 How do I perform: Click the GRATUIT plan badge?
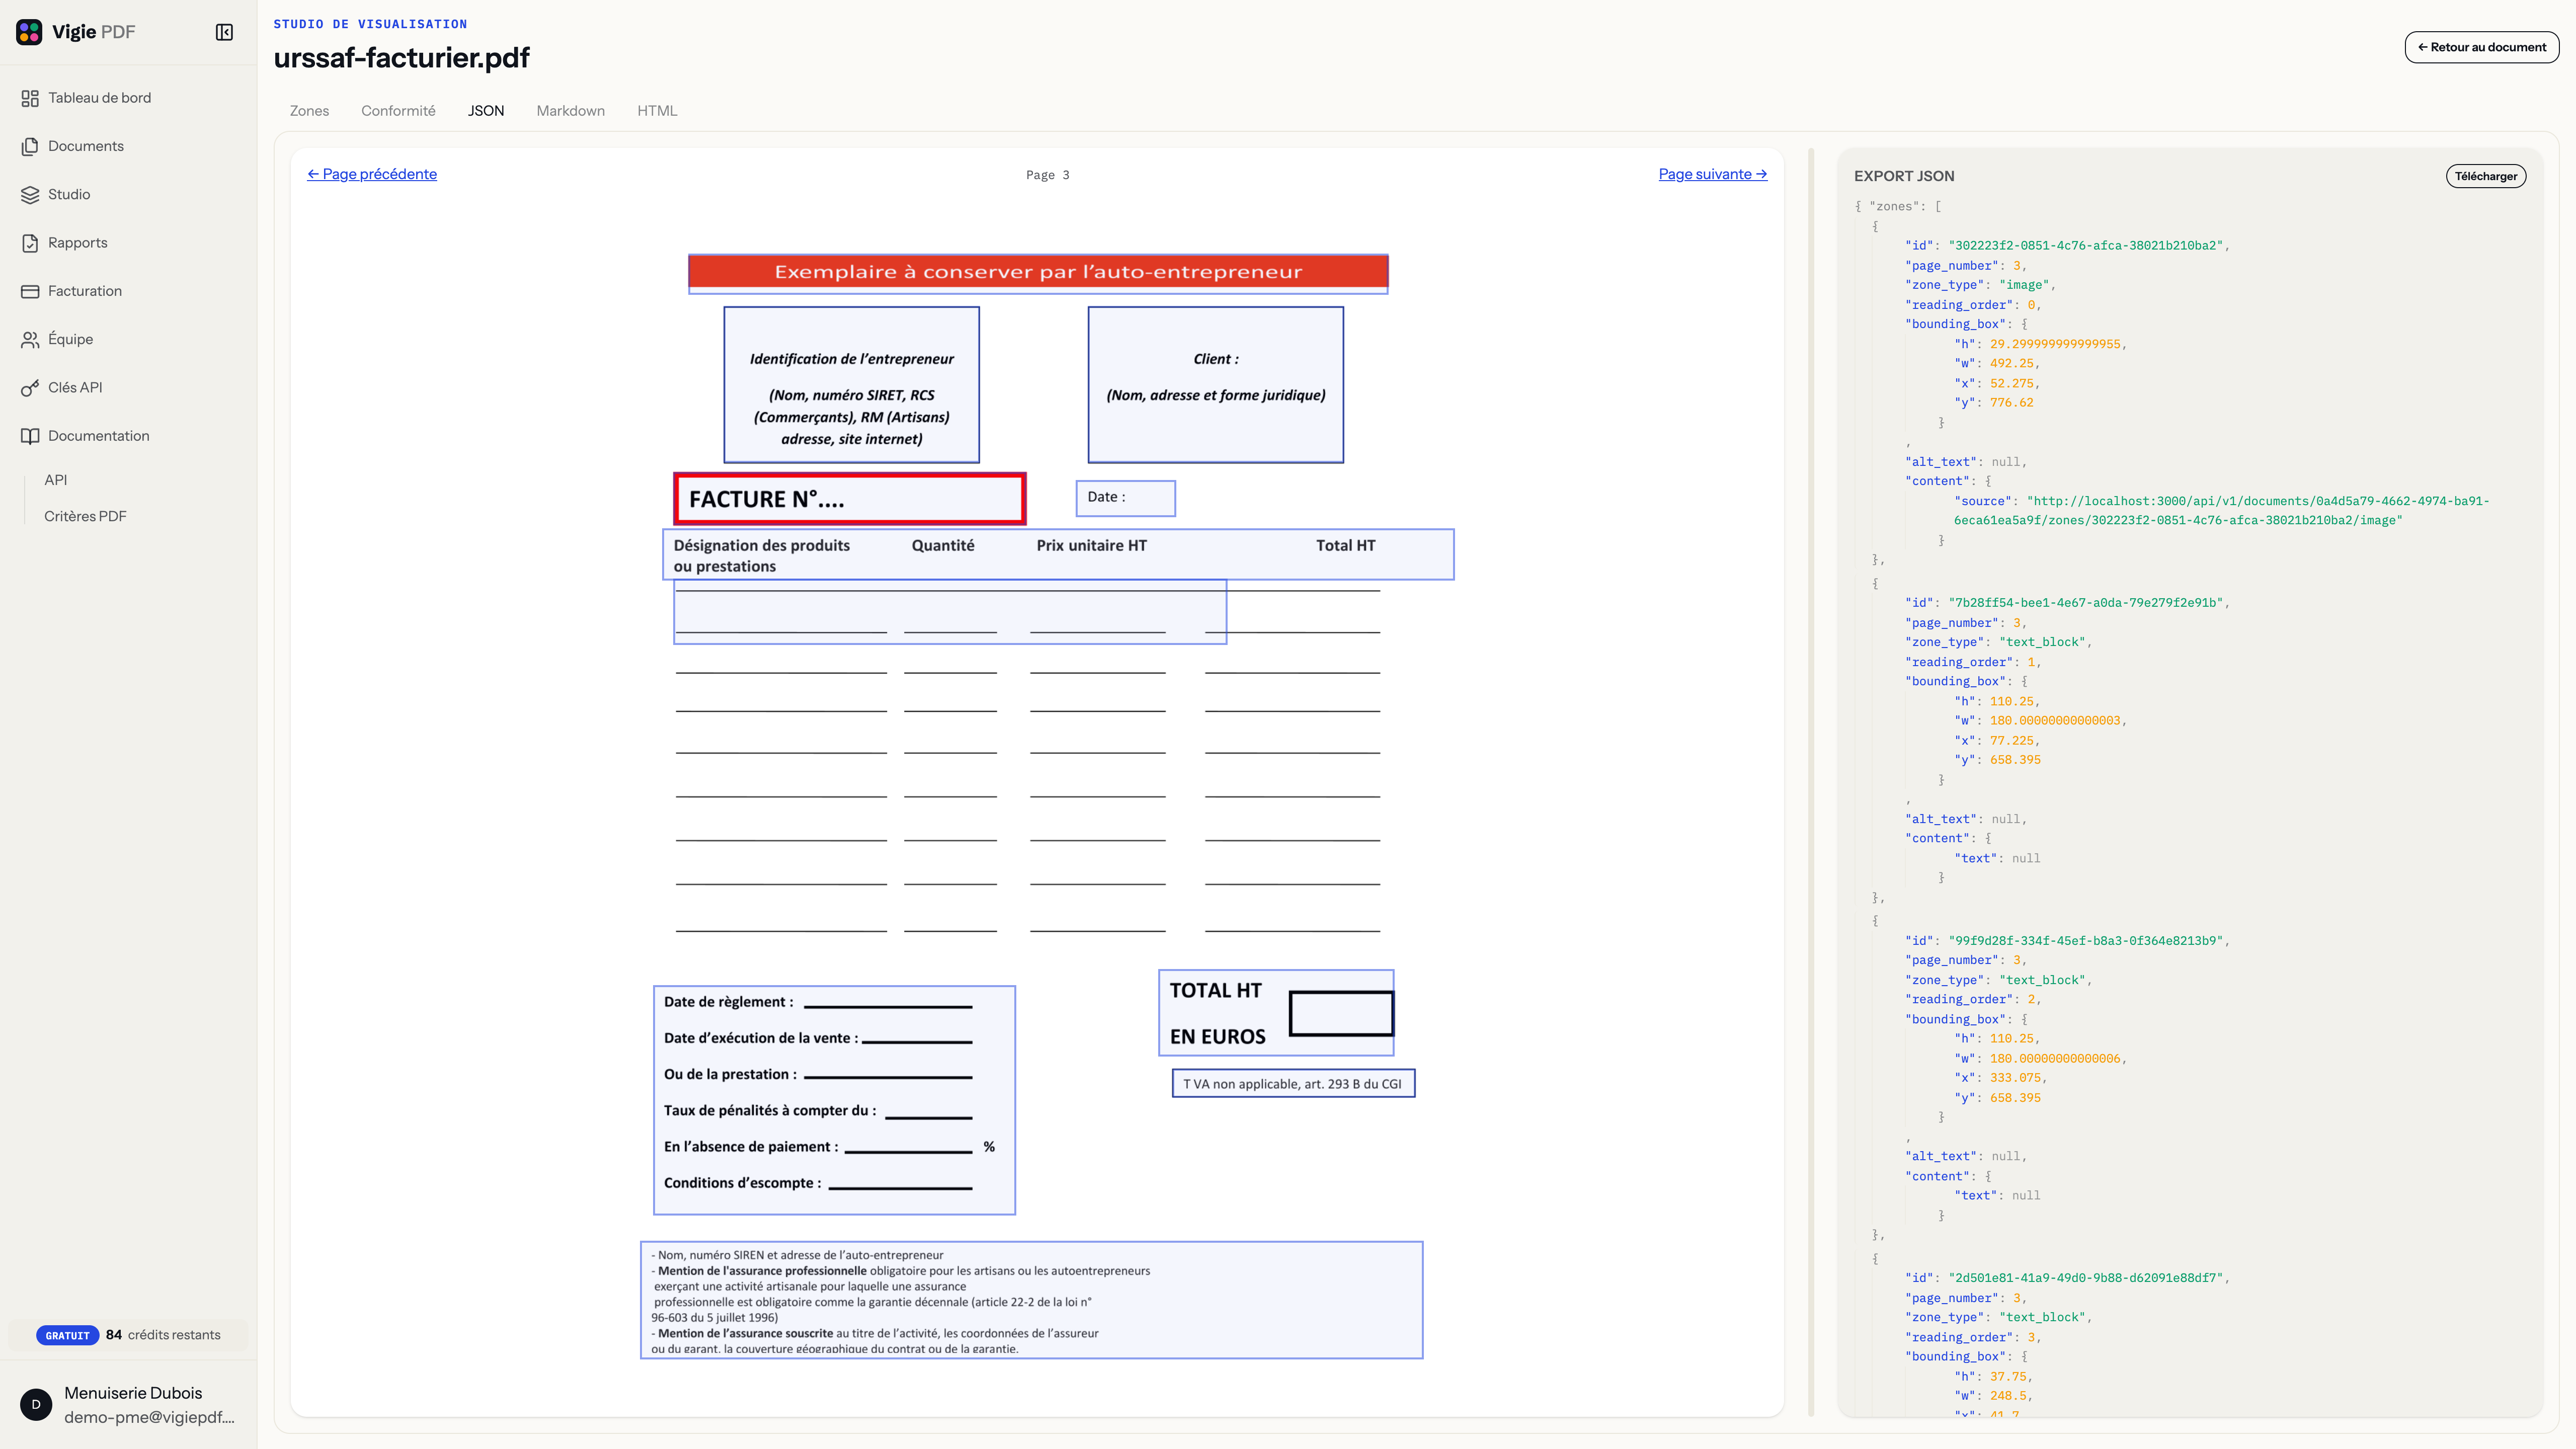pos(67,1335)
